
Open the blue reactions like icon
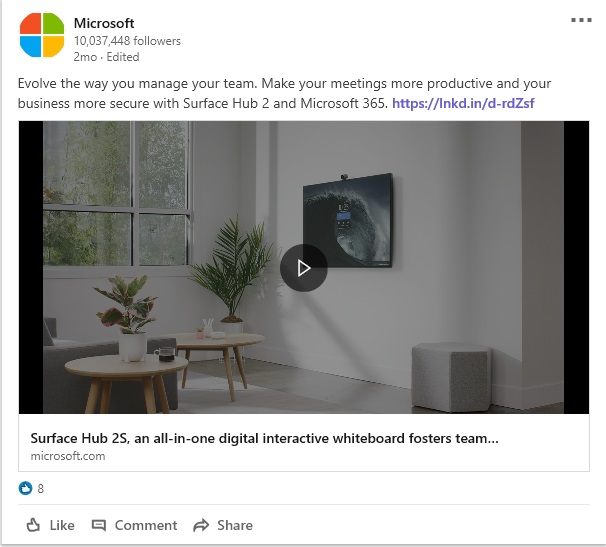(x=26, y=488)
